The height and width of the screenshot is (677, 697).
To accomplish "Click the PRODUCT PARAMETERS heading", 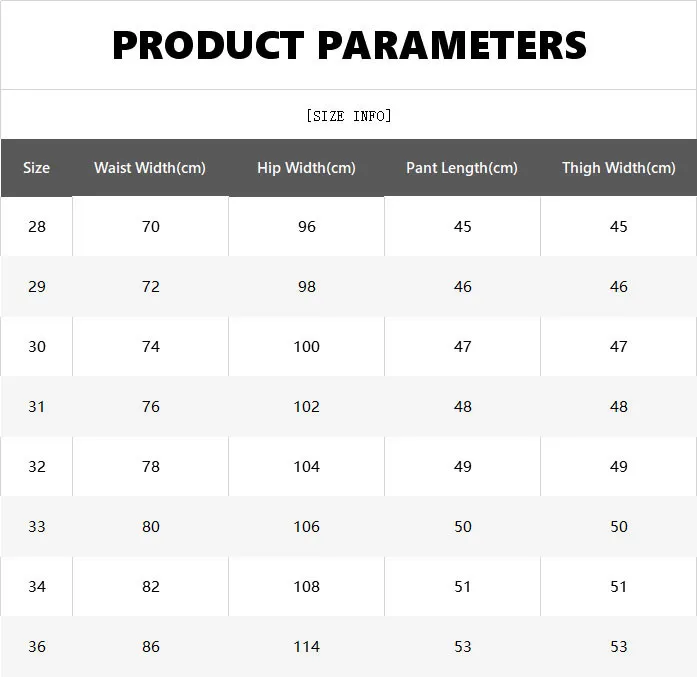I will point(349,45).
